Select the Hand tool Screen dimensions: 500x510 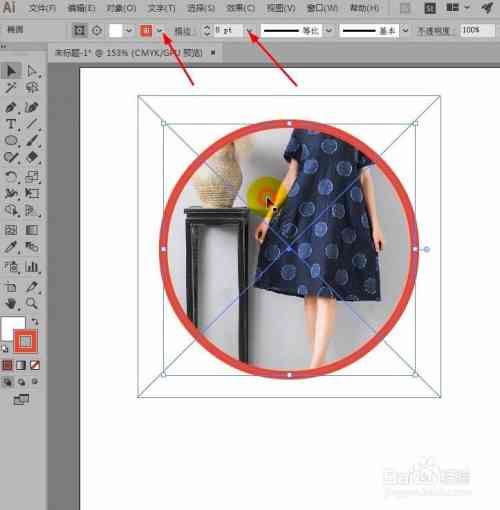[11, 303]
